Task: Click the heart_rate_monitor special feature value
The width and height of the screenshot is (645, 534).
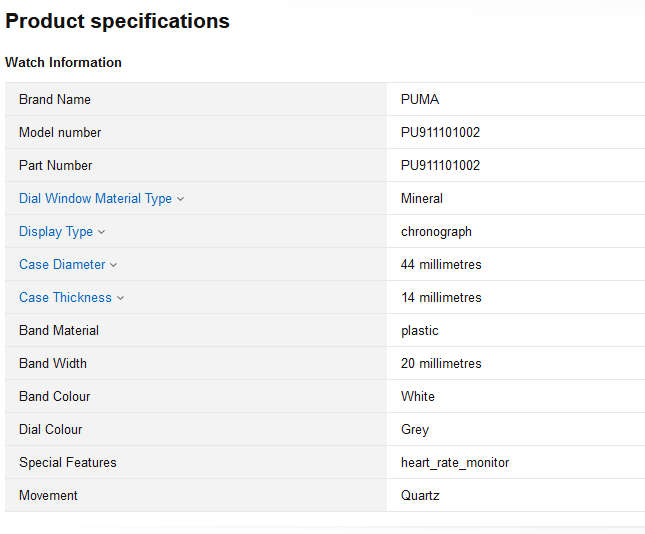Action: (455, 462)
